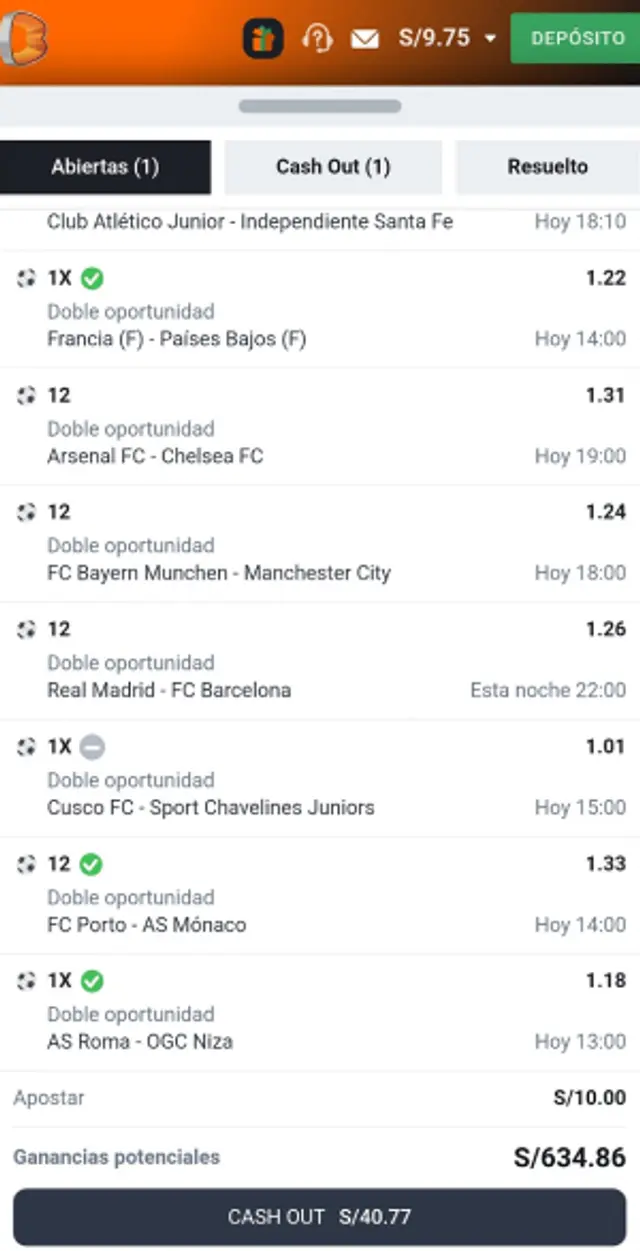The image size is (640, 1251).
Task: Tap grey void status on Cusco FC bet
Action: (92, 747)
